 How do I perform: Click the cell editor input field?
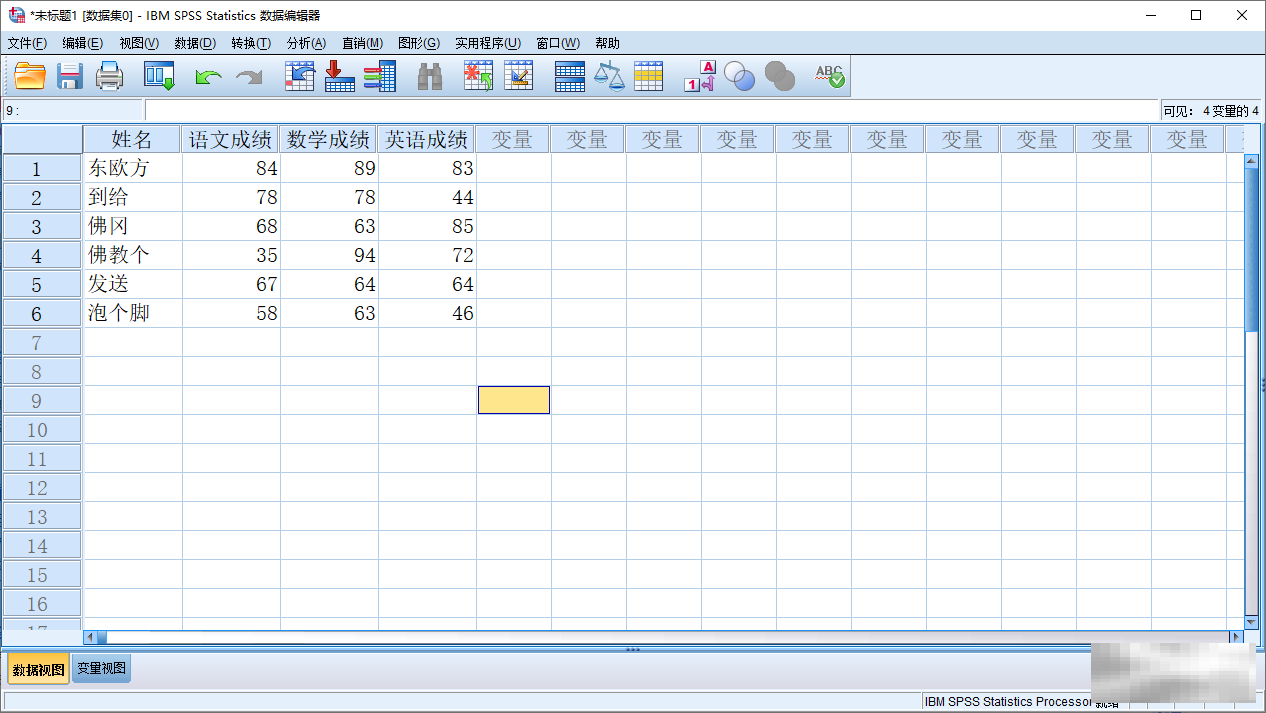(651, 110)
